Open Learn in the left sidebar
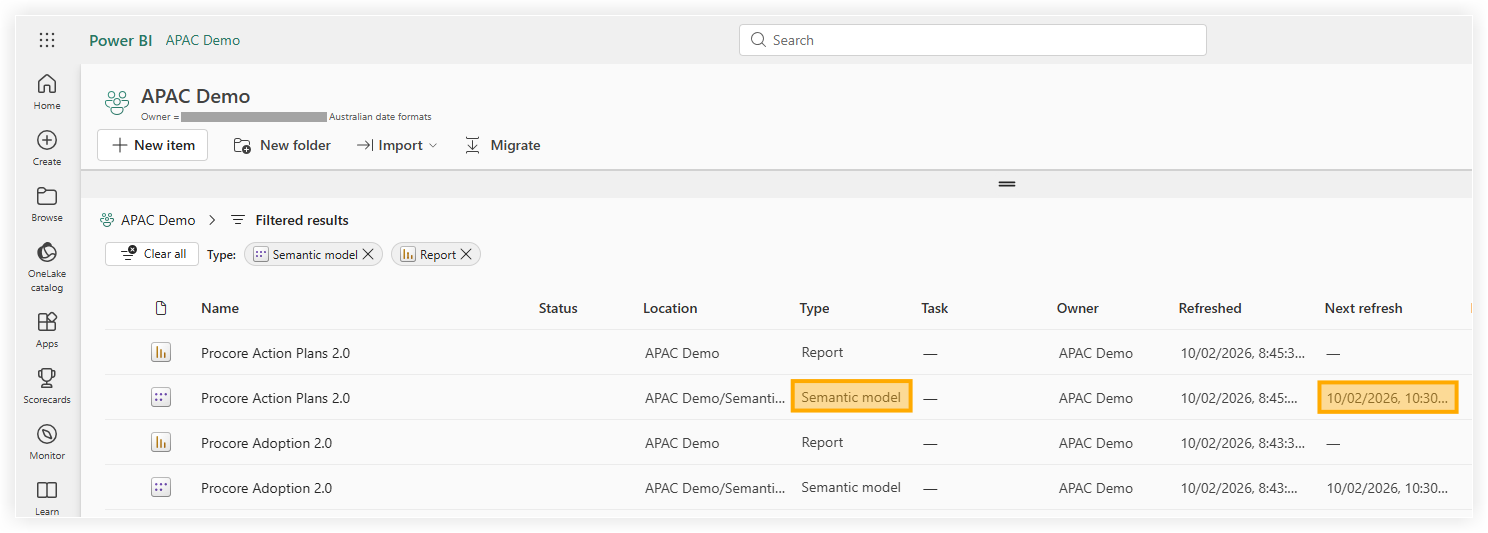 coord(47,496)
